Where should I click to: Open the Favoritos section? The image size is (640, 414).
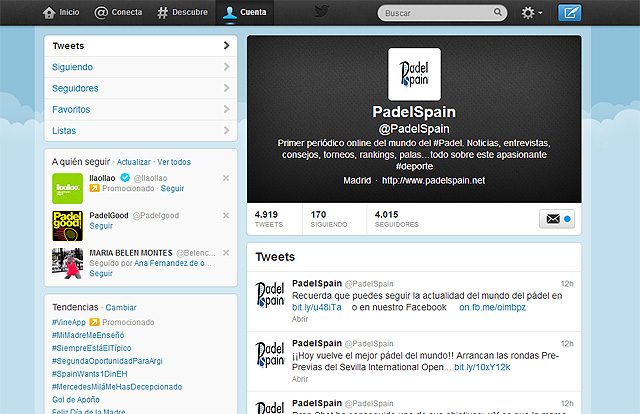(140, 109)
